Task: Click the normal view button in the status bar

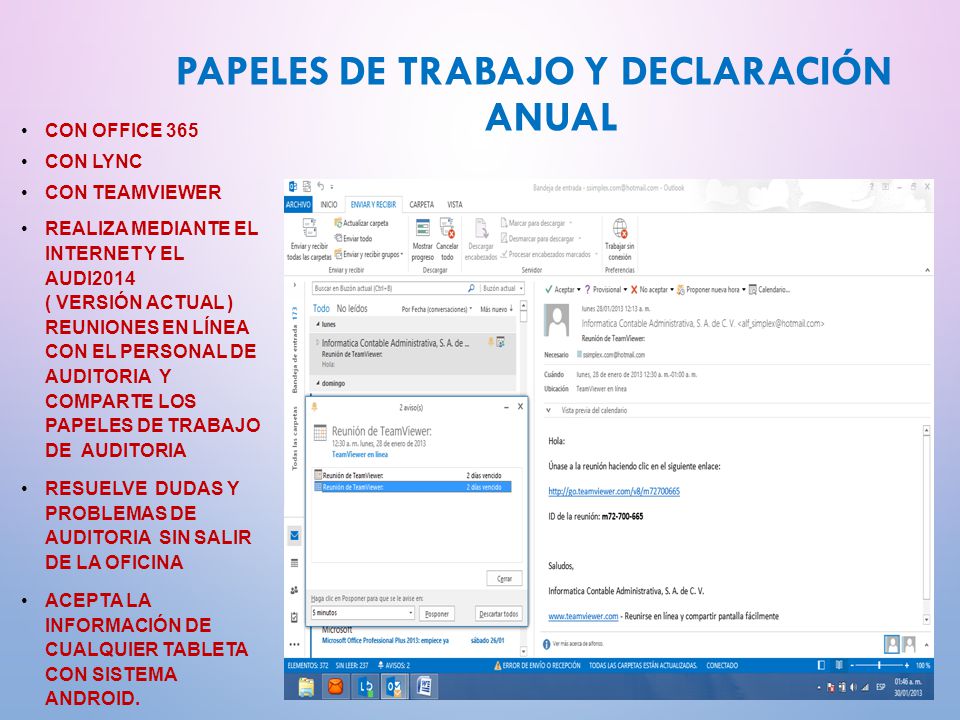Action: coord(822,665)
